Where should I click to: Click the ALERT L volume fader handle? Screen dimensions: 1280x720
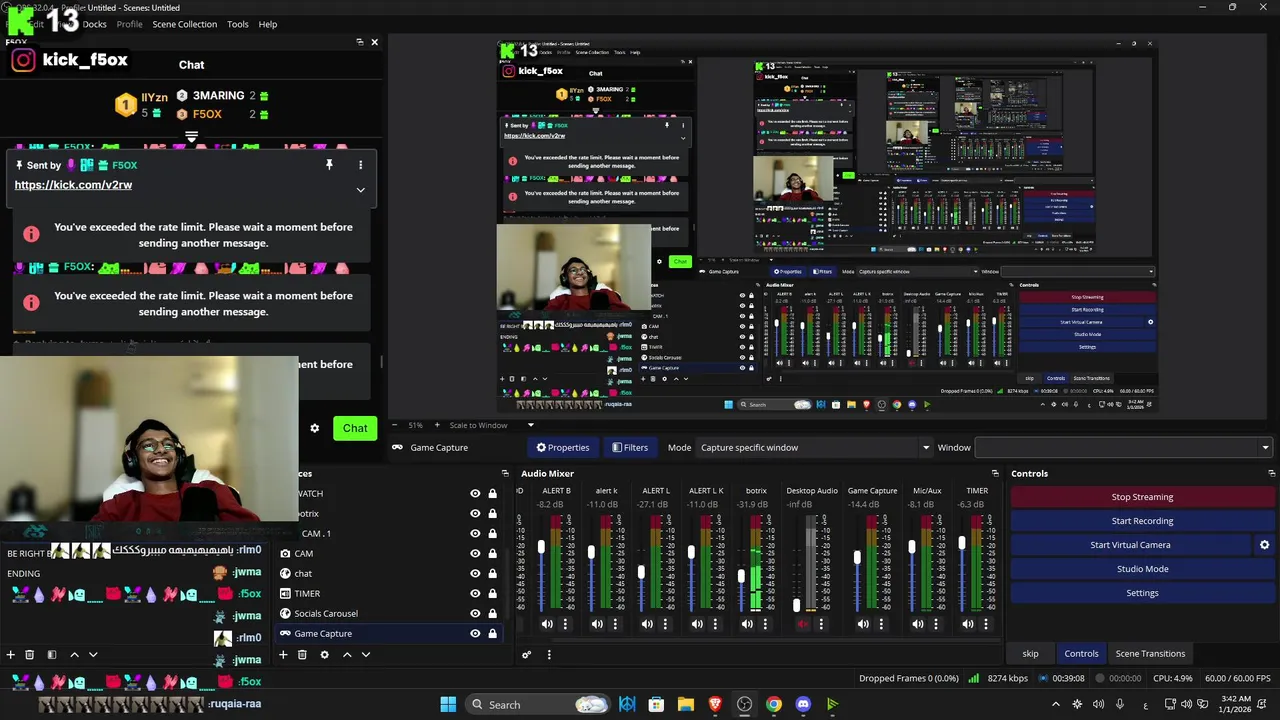tap(641, 573)
